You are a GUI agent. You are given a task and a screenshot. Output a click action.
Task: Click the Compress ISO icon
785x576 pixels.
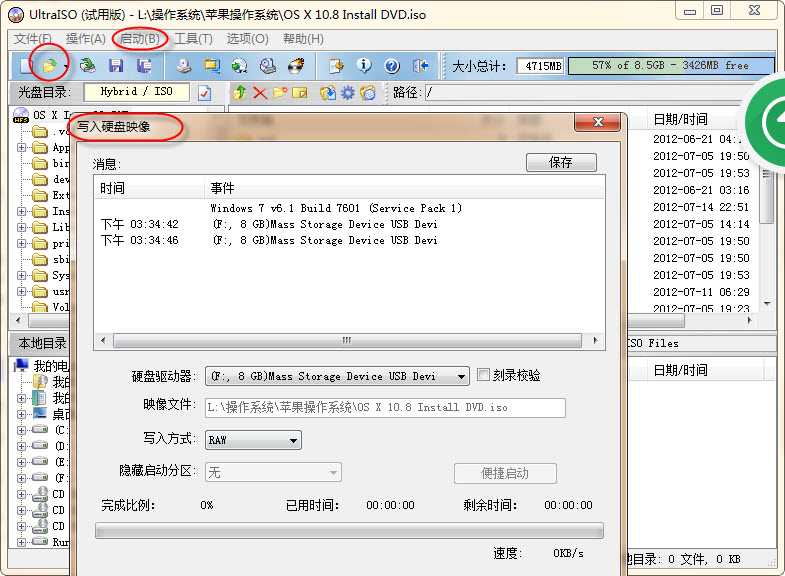tap(212, 66)
